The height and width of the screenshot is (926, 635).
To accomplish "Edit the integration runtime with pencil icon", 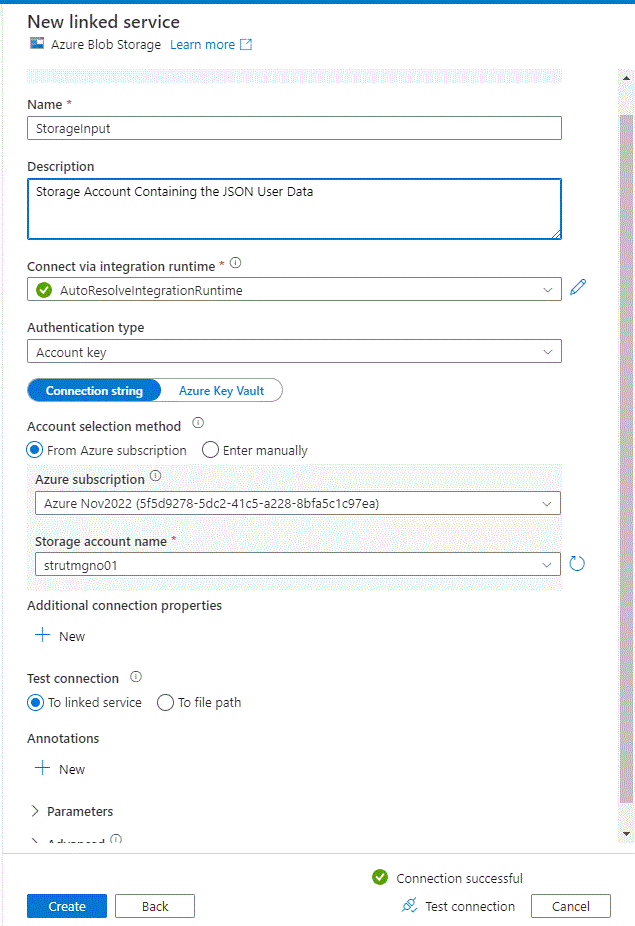I will [578, 287].
